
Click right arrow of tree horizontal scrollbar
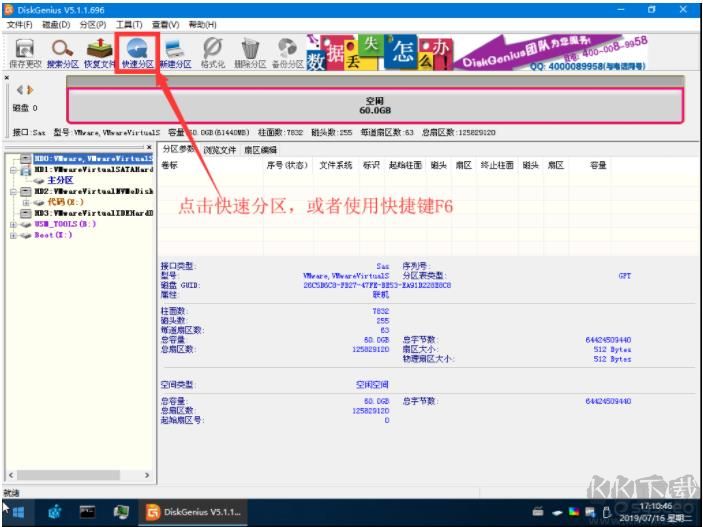coord(147,475)
